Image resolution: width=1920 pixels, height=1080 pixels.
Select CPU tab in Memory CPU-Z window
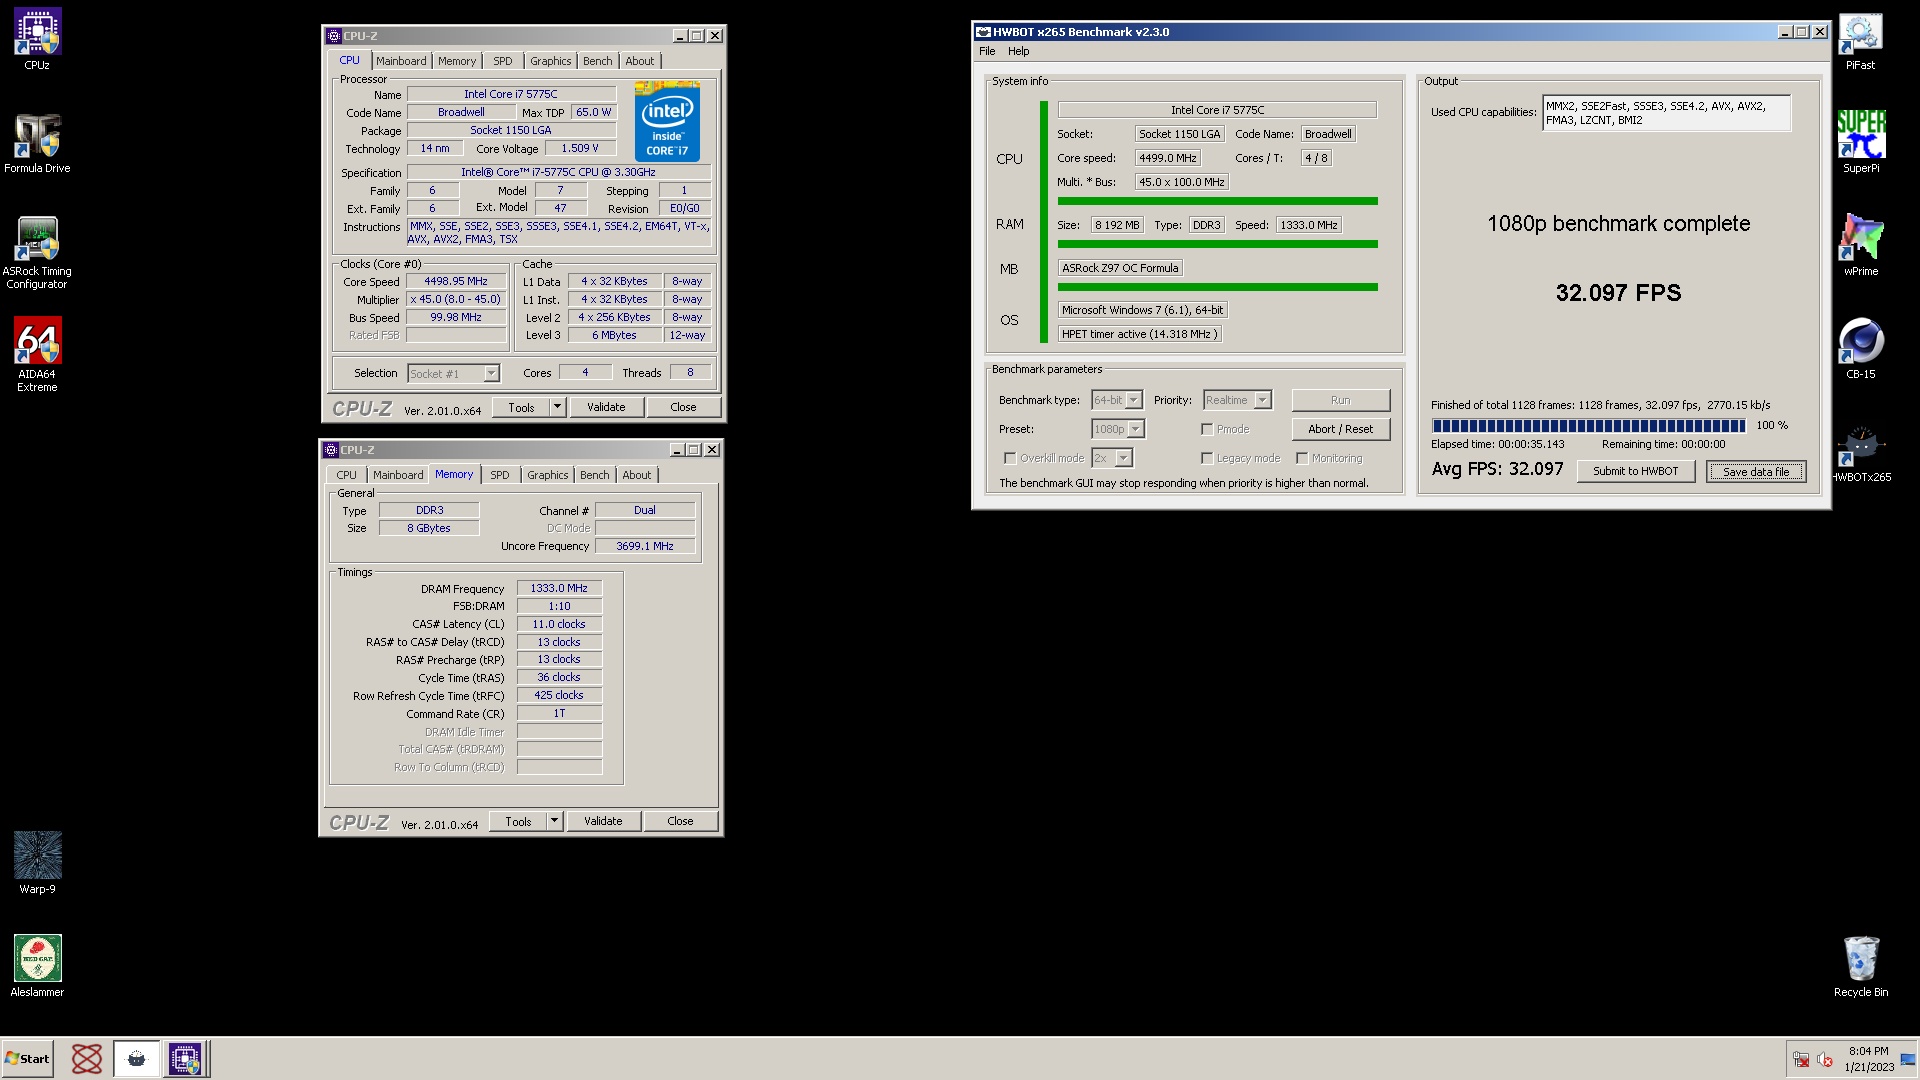tap(346, 475)
